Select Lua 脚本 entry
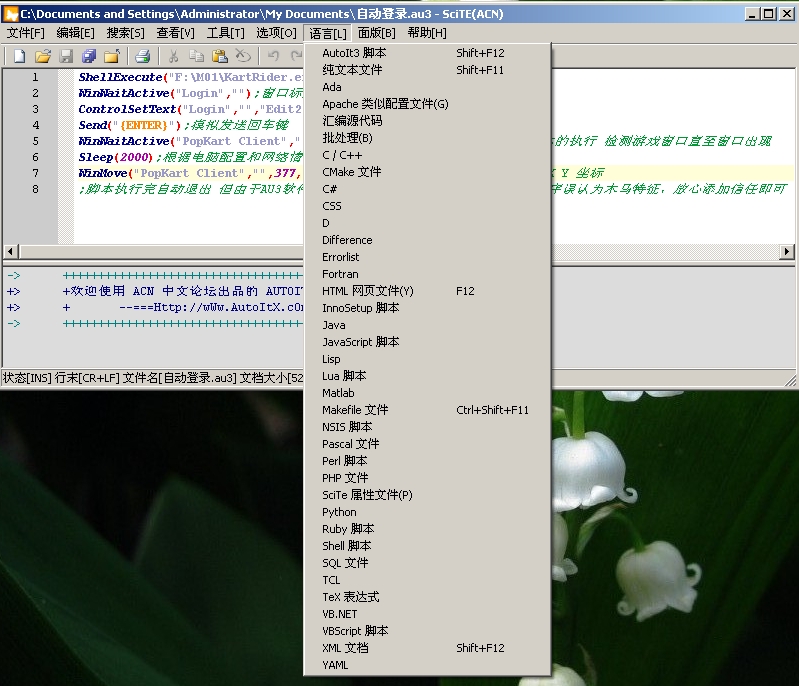799x686 pixels. (427, 376)
